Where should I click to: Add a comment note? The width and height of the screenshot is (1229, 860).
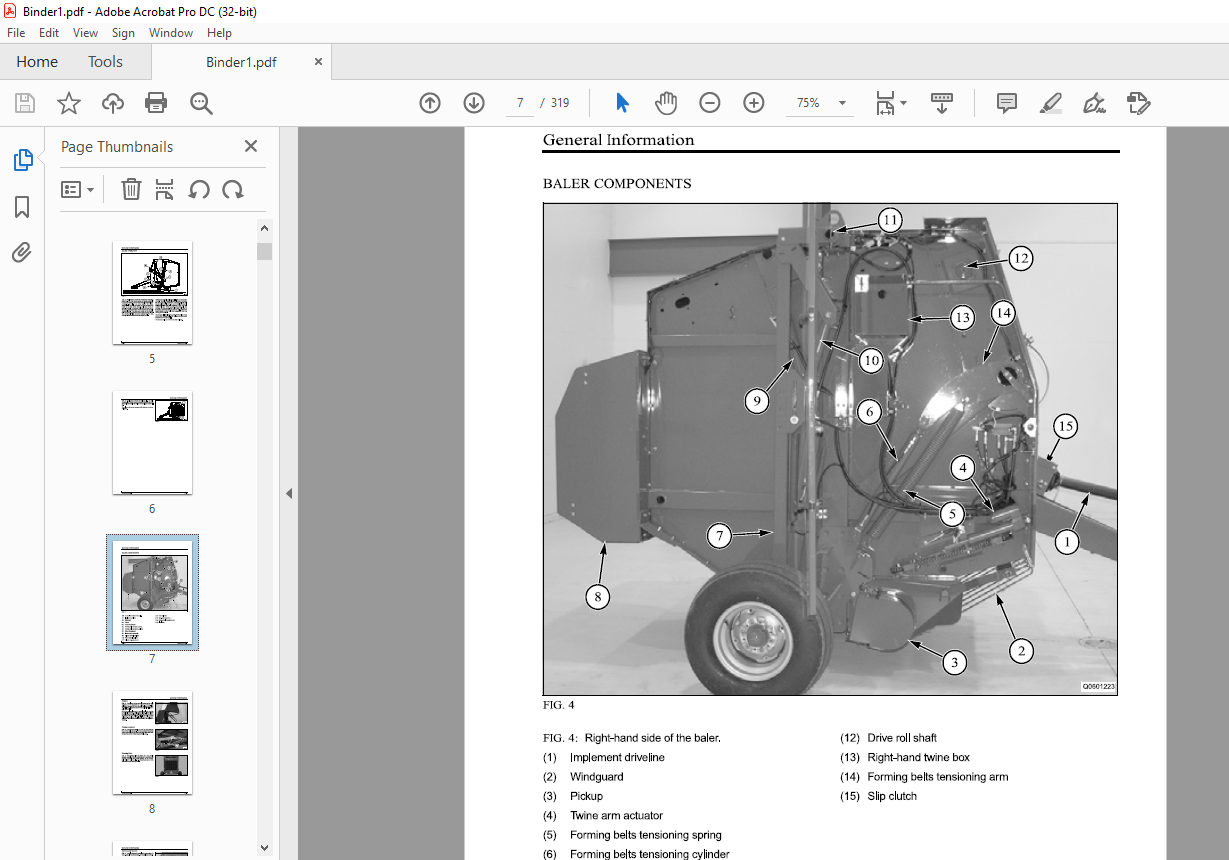[1006, 103]
